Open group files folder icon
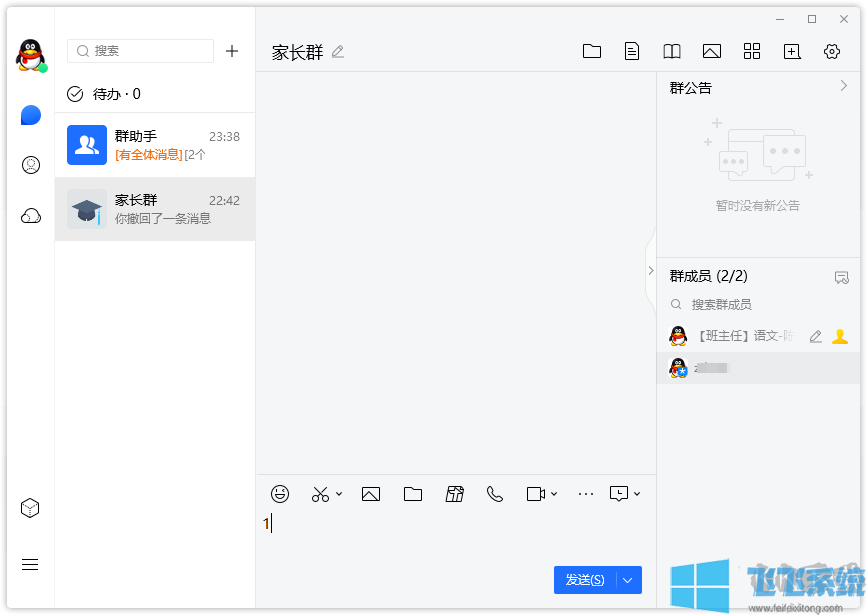This screenshot has height=615, width=867. [x=592, y=51]
